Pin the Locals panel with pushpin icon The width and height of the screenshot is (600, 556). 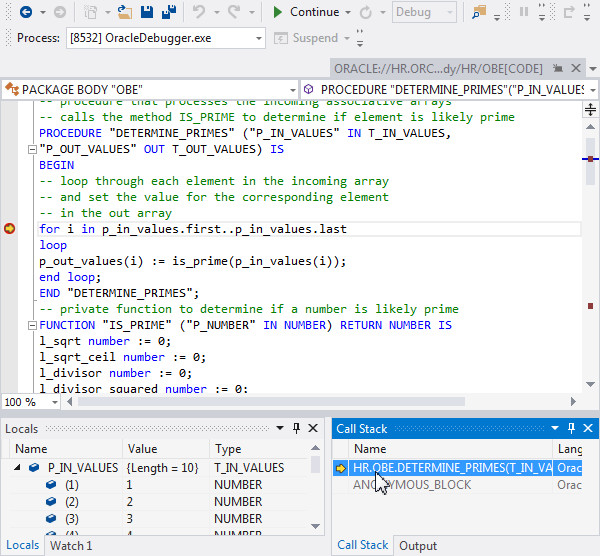coord(296,429)
